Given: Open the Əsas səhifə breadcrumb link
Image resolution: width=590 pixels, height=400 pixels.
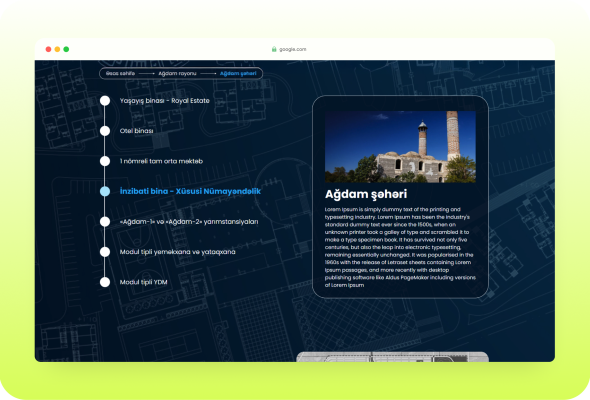Looking at the screenshot, I should (120, 73).
